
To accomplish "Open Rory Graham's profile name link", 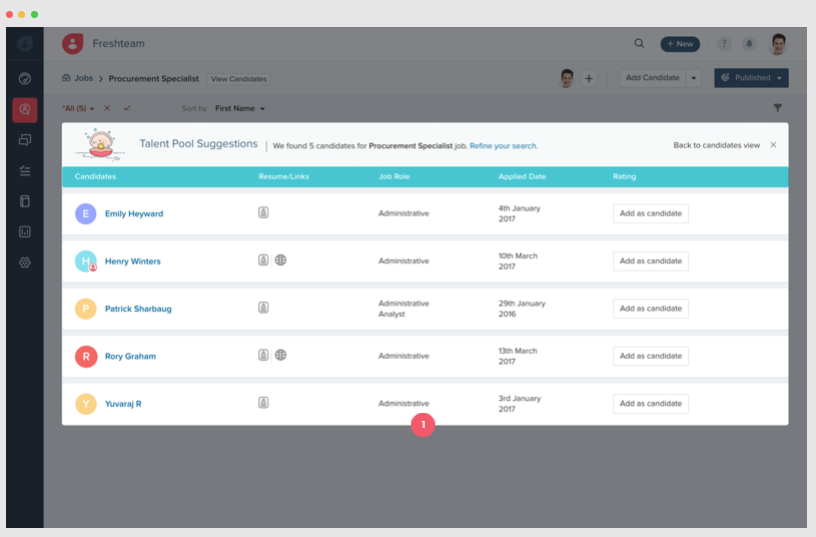I will 130,356.
